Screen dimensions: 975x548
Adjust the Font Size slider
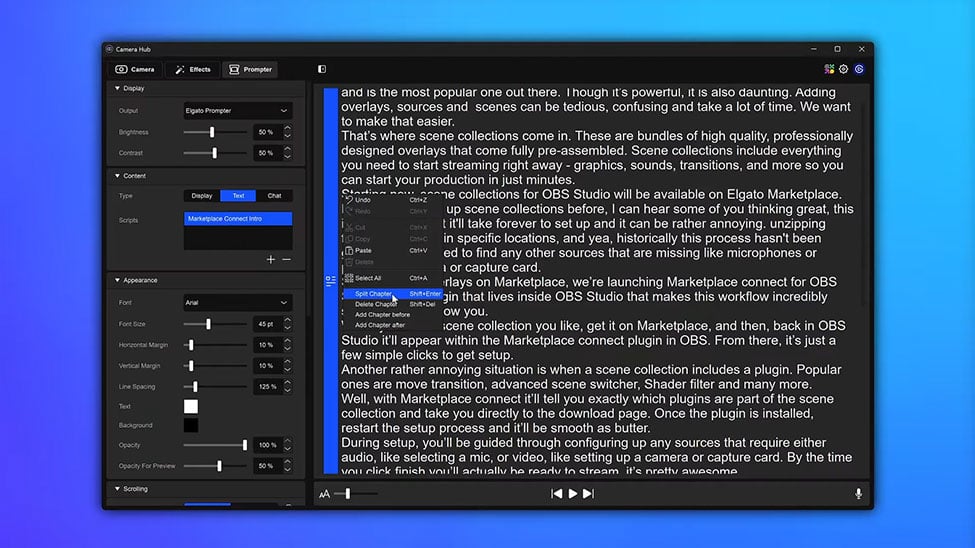pyautogui.click(x=208, y=324)
